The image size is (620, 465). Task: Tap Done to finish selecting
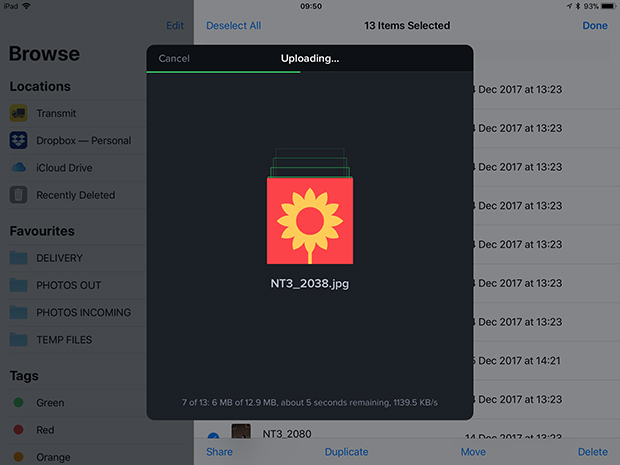point(594,26)
